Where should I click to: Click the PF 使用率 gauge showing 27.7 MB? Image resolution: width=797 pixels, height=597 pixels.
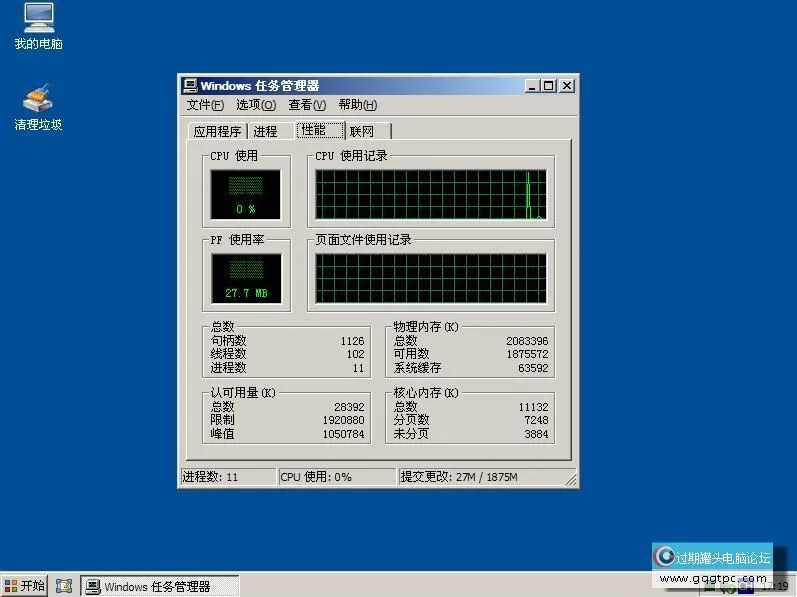(x=246, y=278)
